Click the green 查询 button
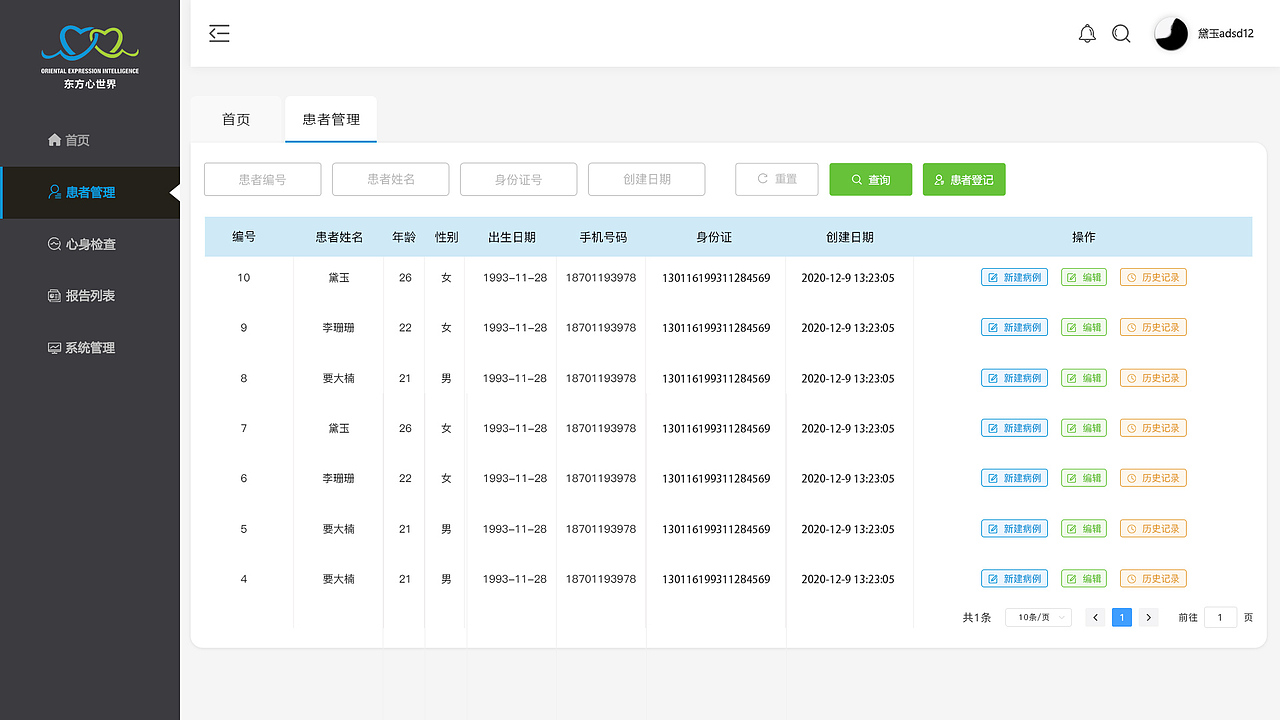 coord(871,180)
